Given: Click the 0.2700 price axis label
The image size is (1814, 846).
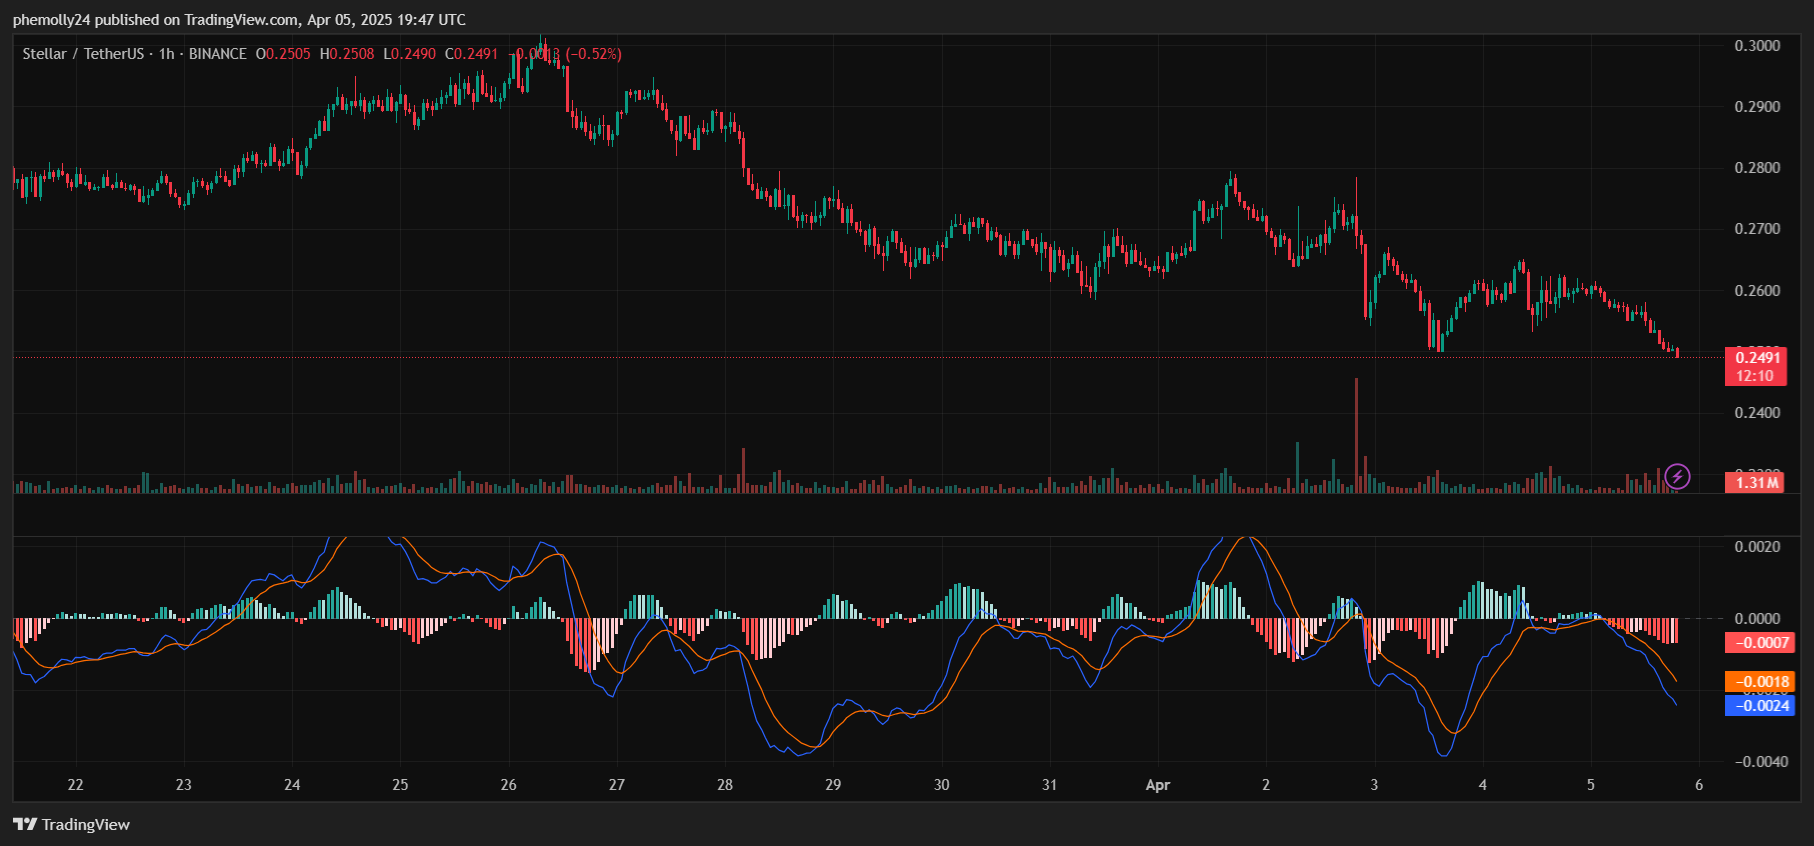Looking at the screenshot, I should 1756,229.
